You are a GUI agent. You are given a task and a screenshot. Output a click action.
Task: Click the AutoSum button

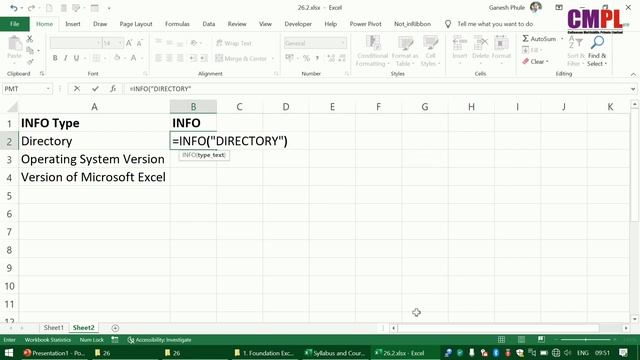(540, 39)
